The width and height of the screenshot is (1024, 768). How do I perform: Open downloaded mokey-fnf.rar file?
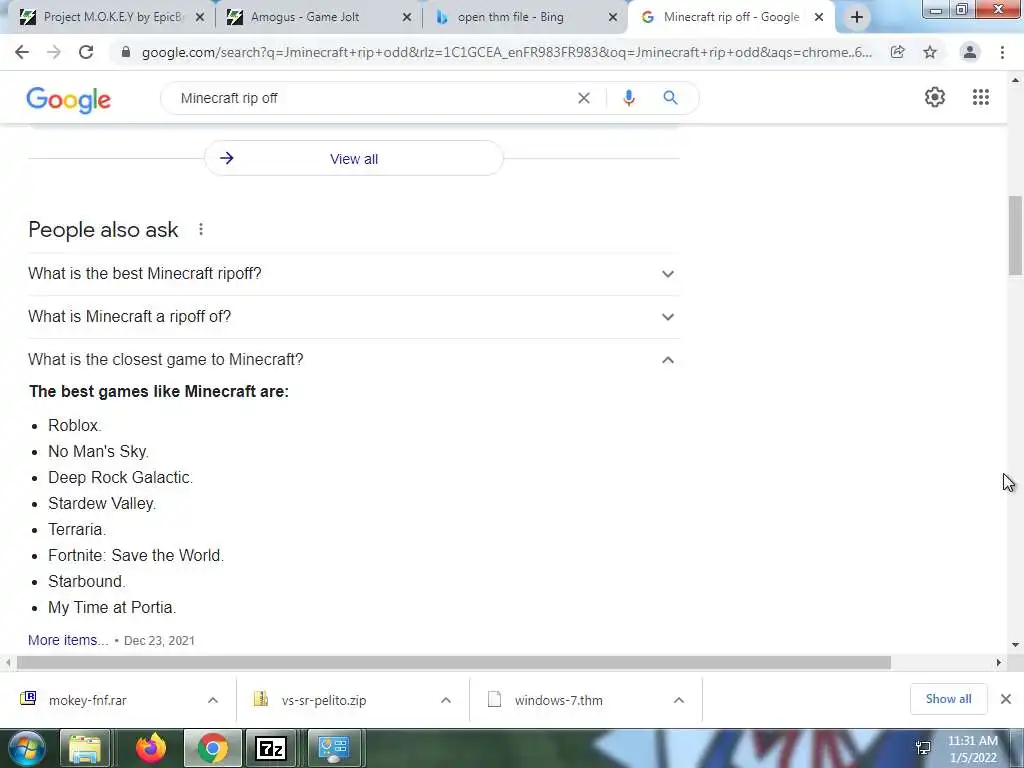pyautogui.click(x=88, y=700)
